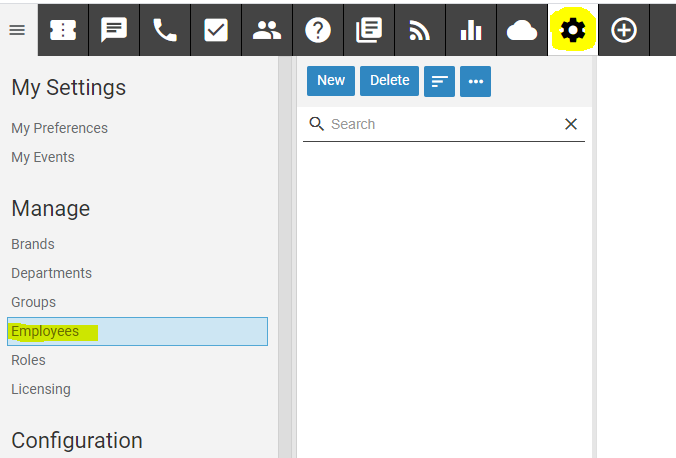This screenshot has height=458, width=676.
Task: Click the cloud icon in toolbar
Action: (x=522, y=30)
